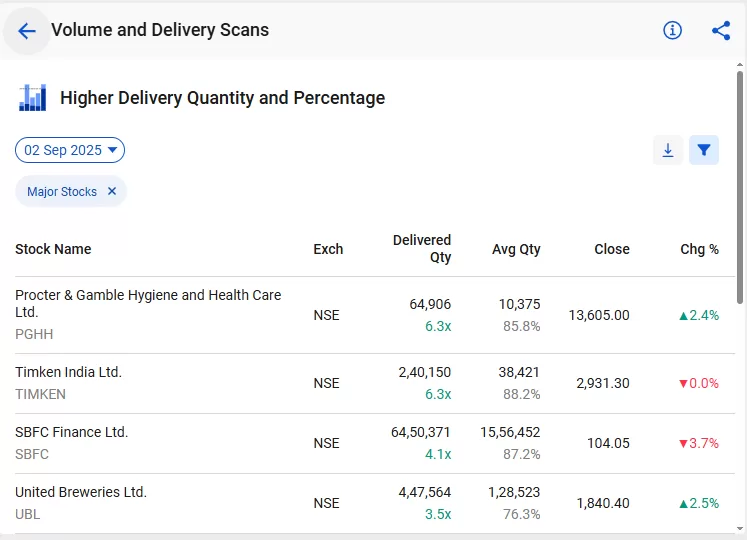Open the filter options

coord(704,150)
